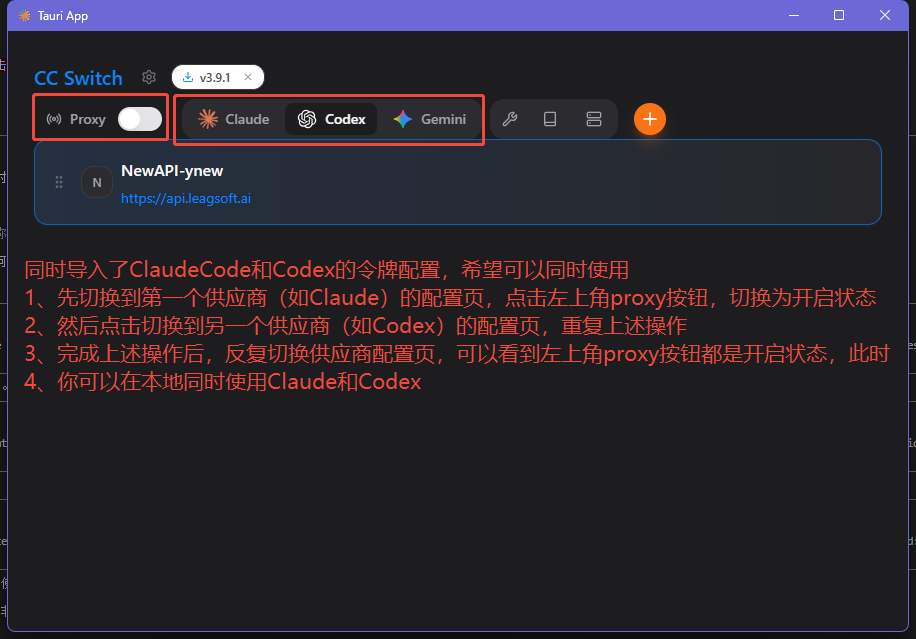The image size is (916, 639).
Task: Click the v3.9.1 version badge
Action: (213, 77)
